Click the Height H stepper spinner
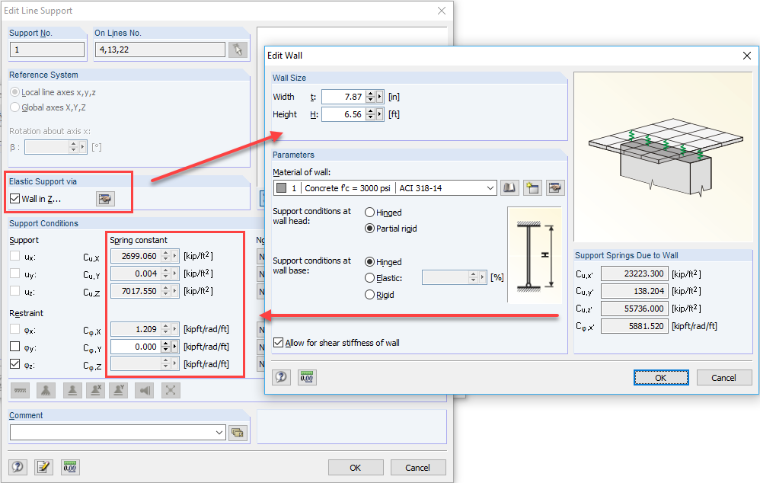This screenshot has width=760, height=483. tap(370, 114)
